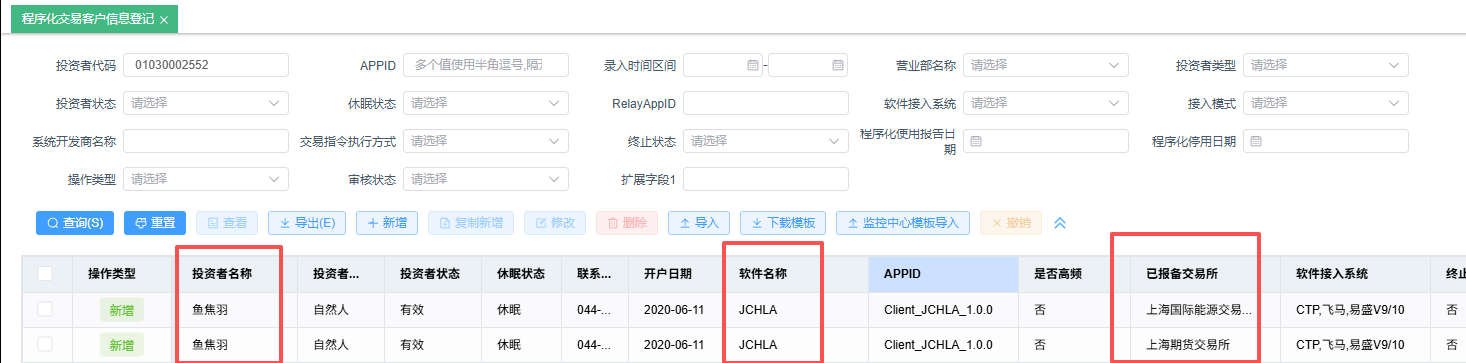Expand the 交易指令执行方式 dropdown

(486, 141)
